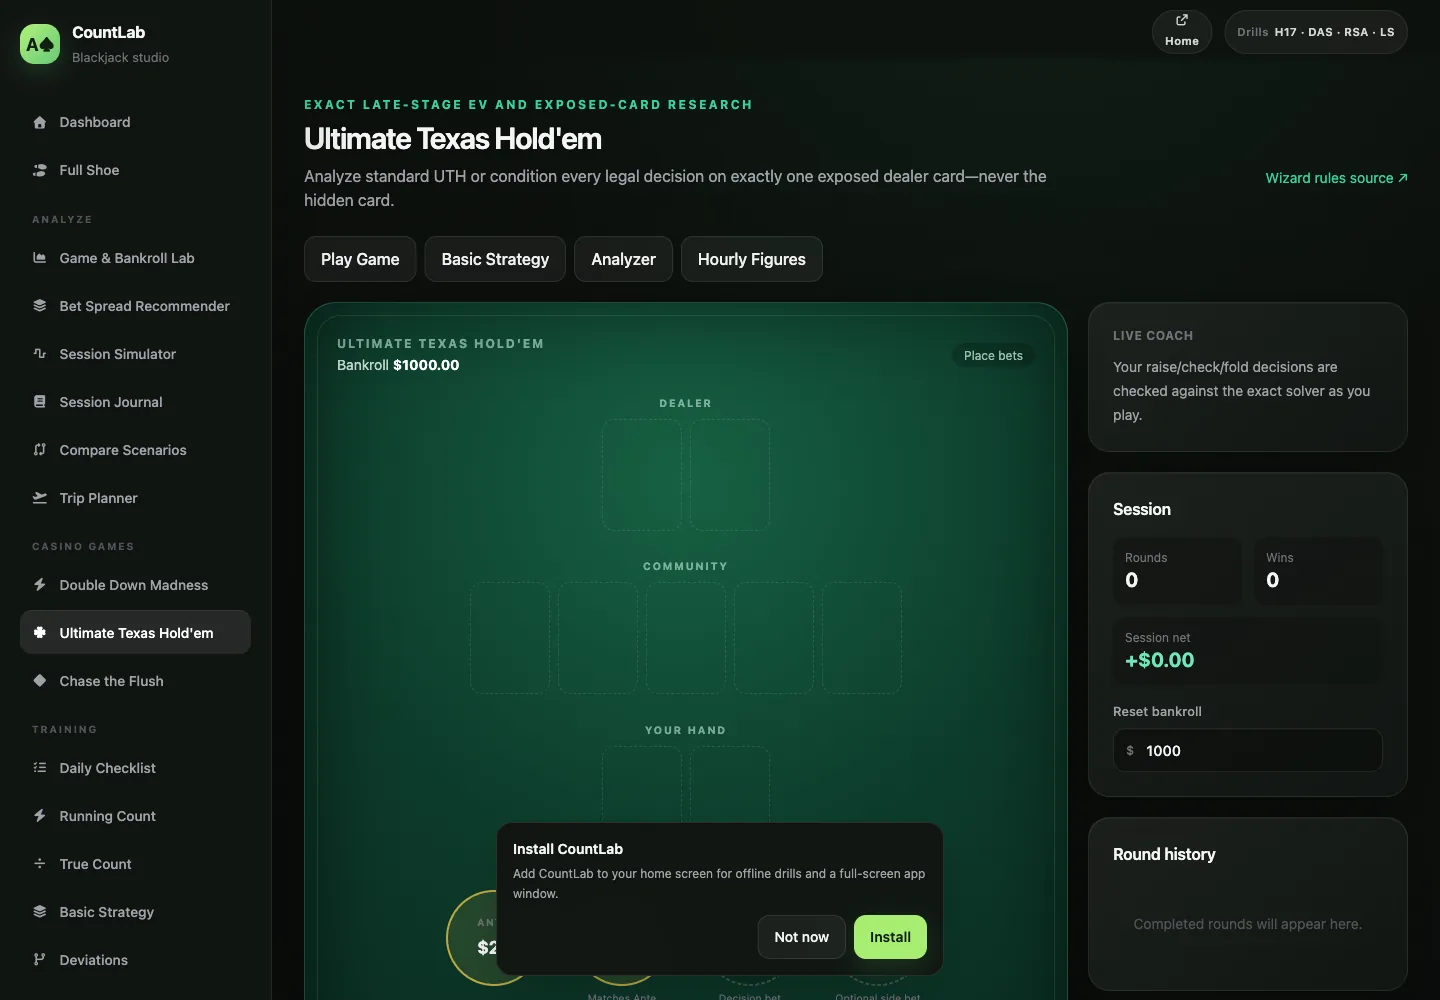Open Session Simulator page

(135, 354)
